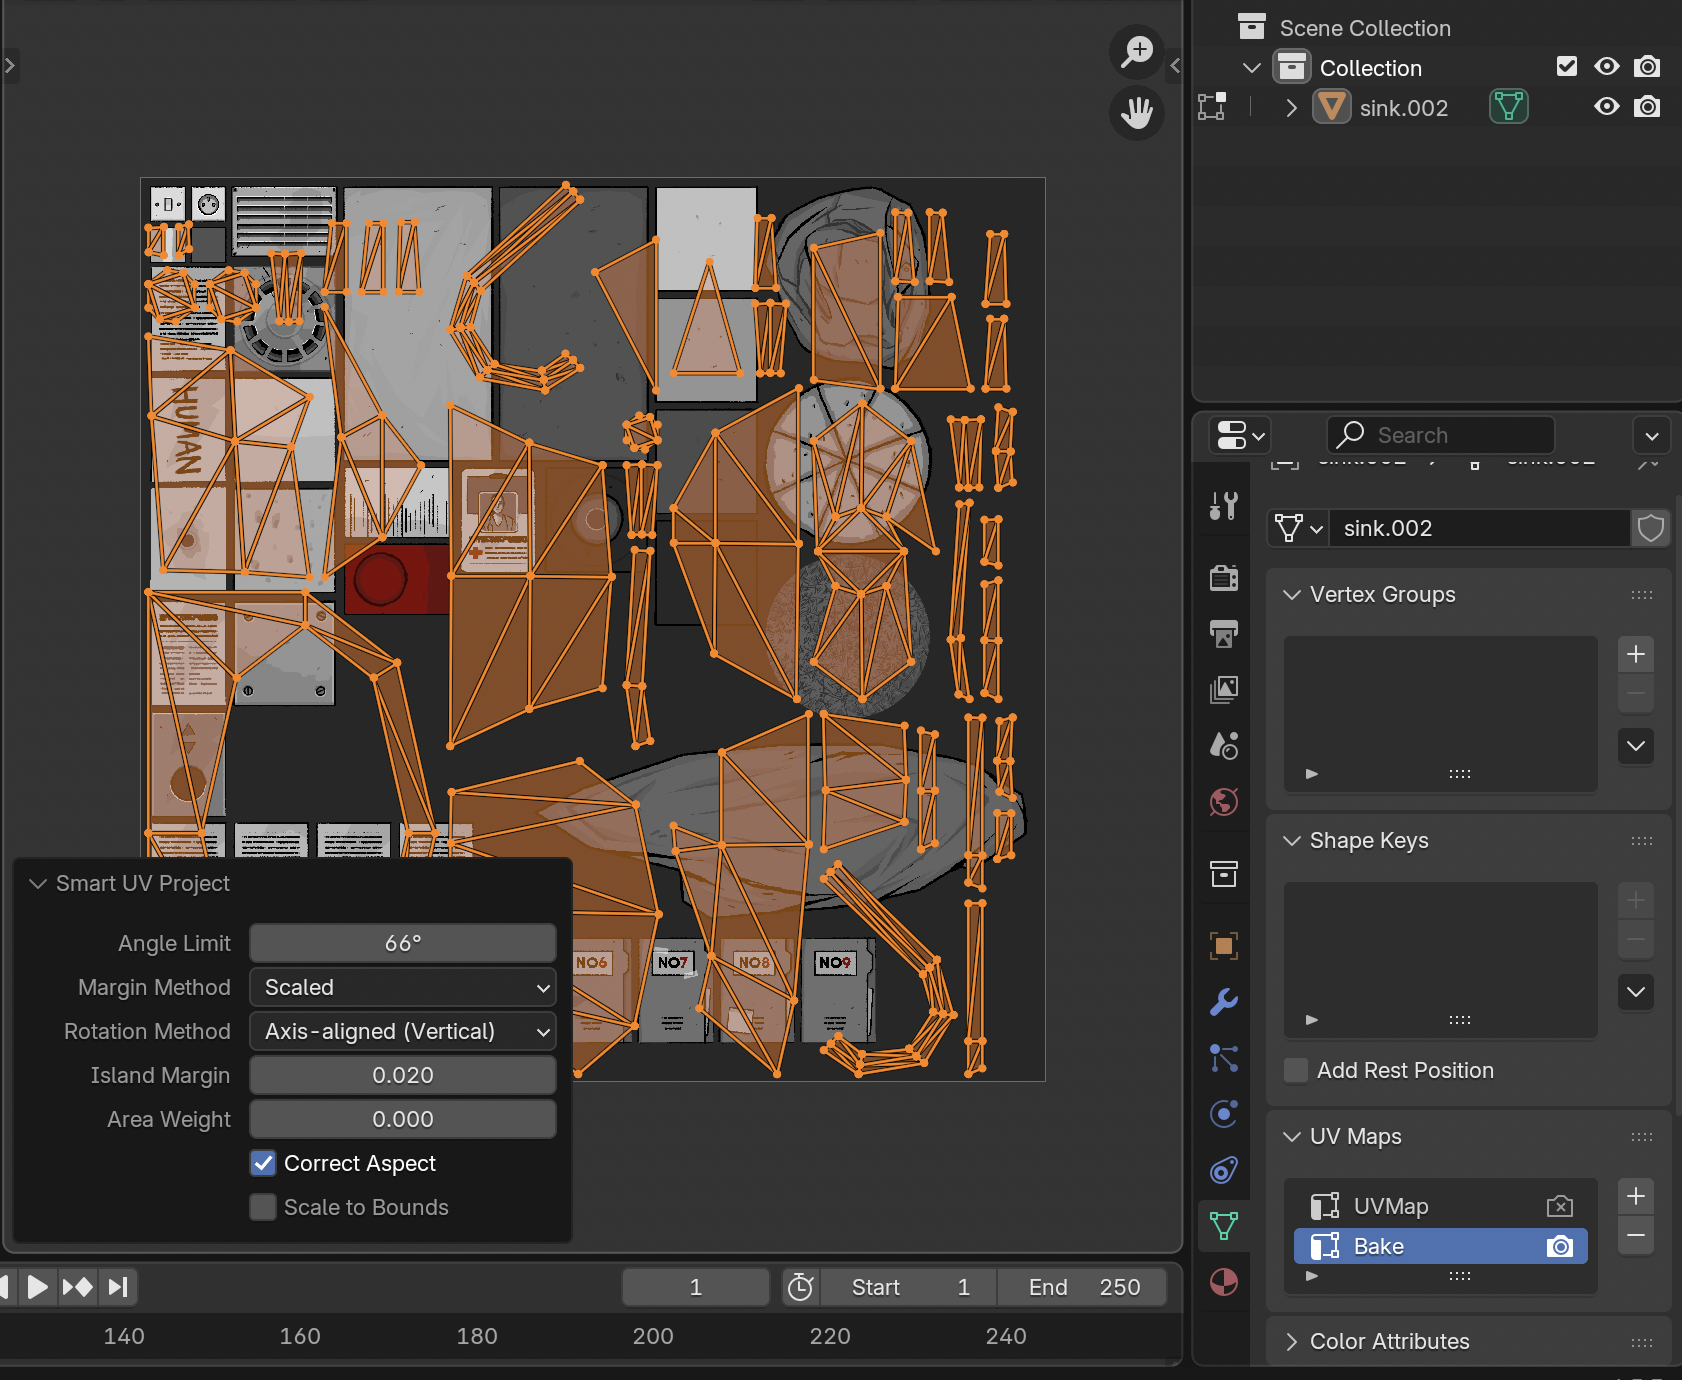The height and width of the screenshot is (1380, 1682).
Task: Open the Margin Method dropdown
Action: pos(403,987)
